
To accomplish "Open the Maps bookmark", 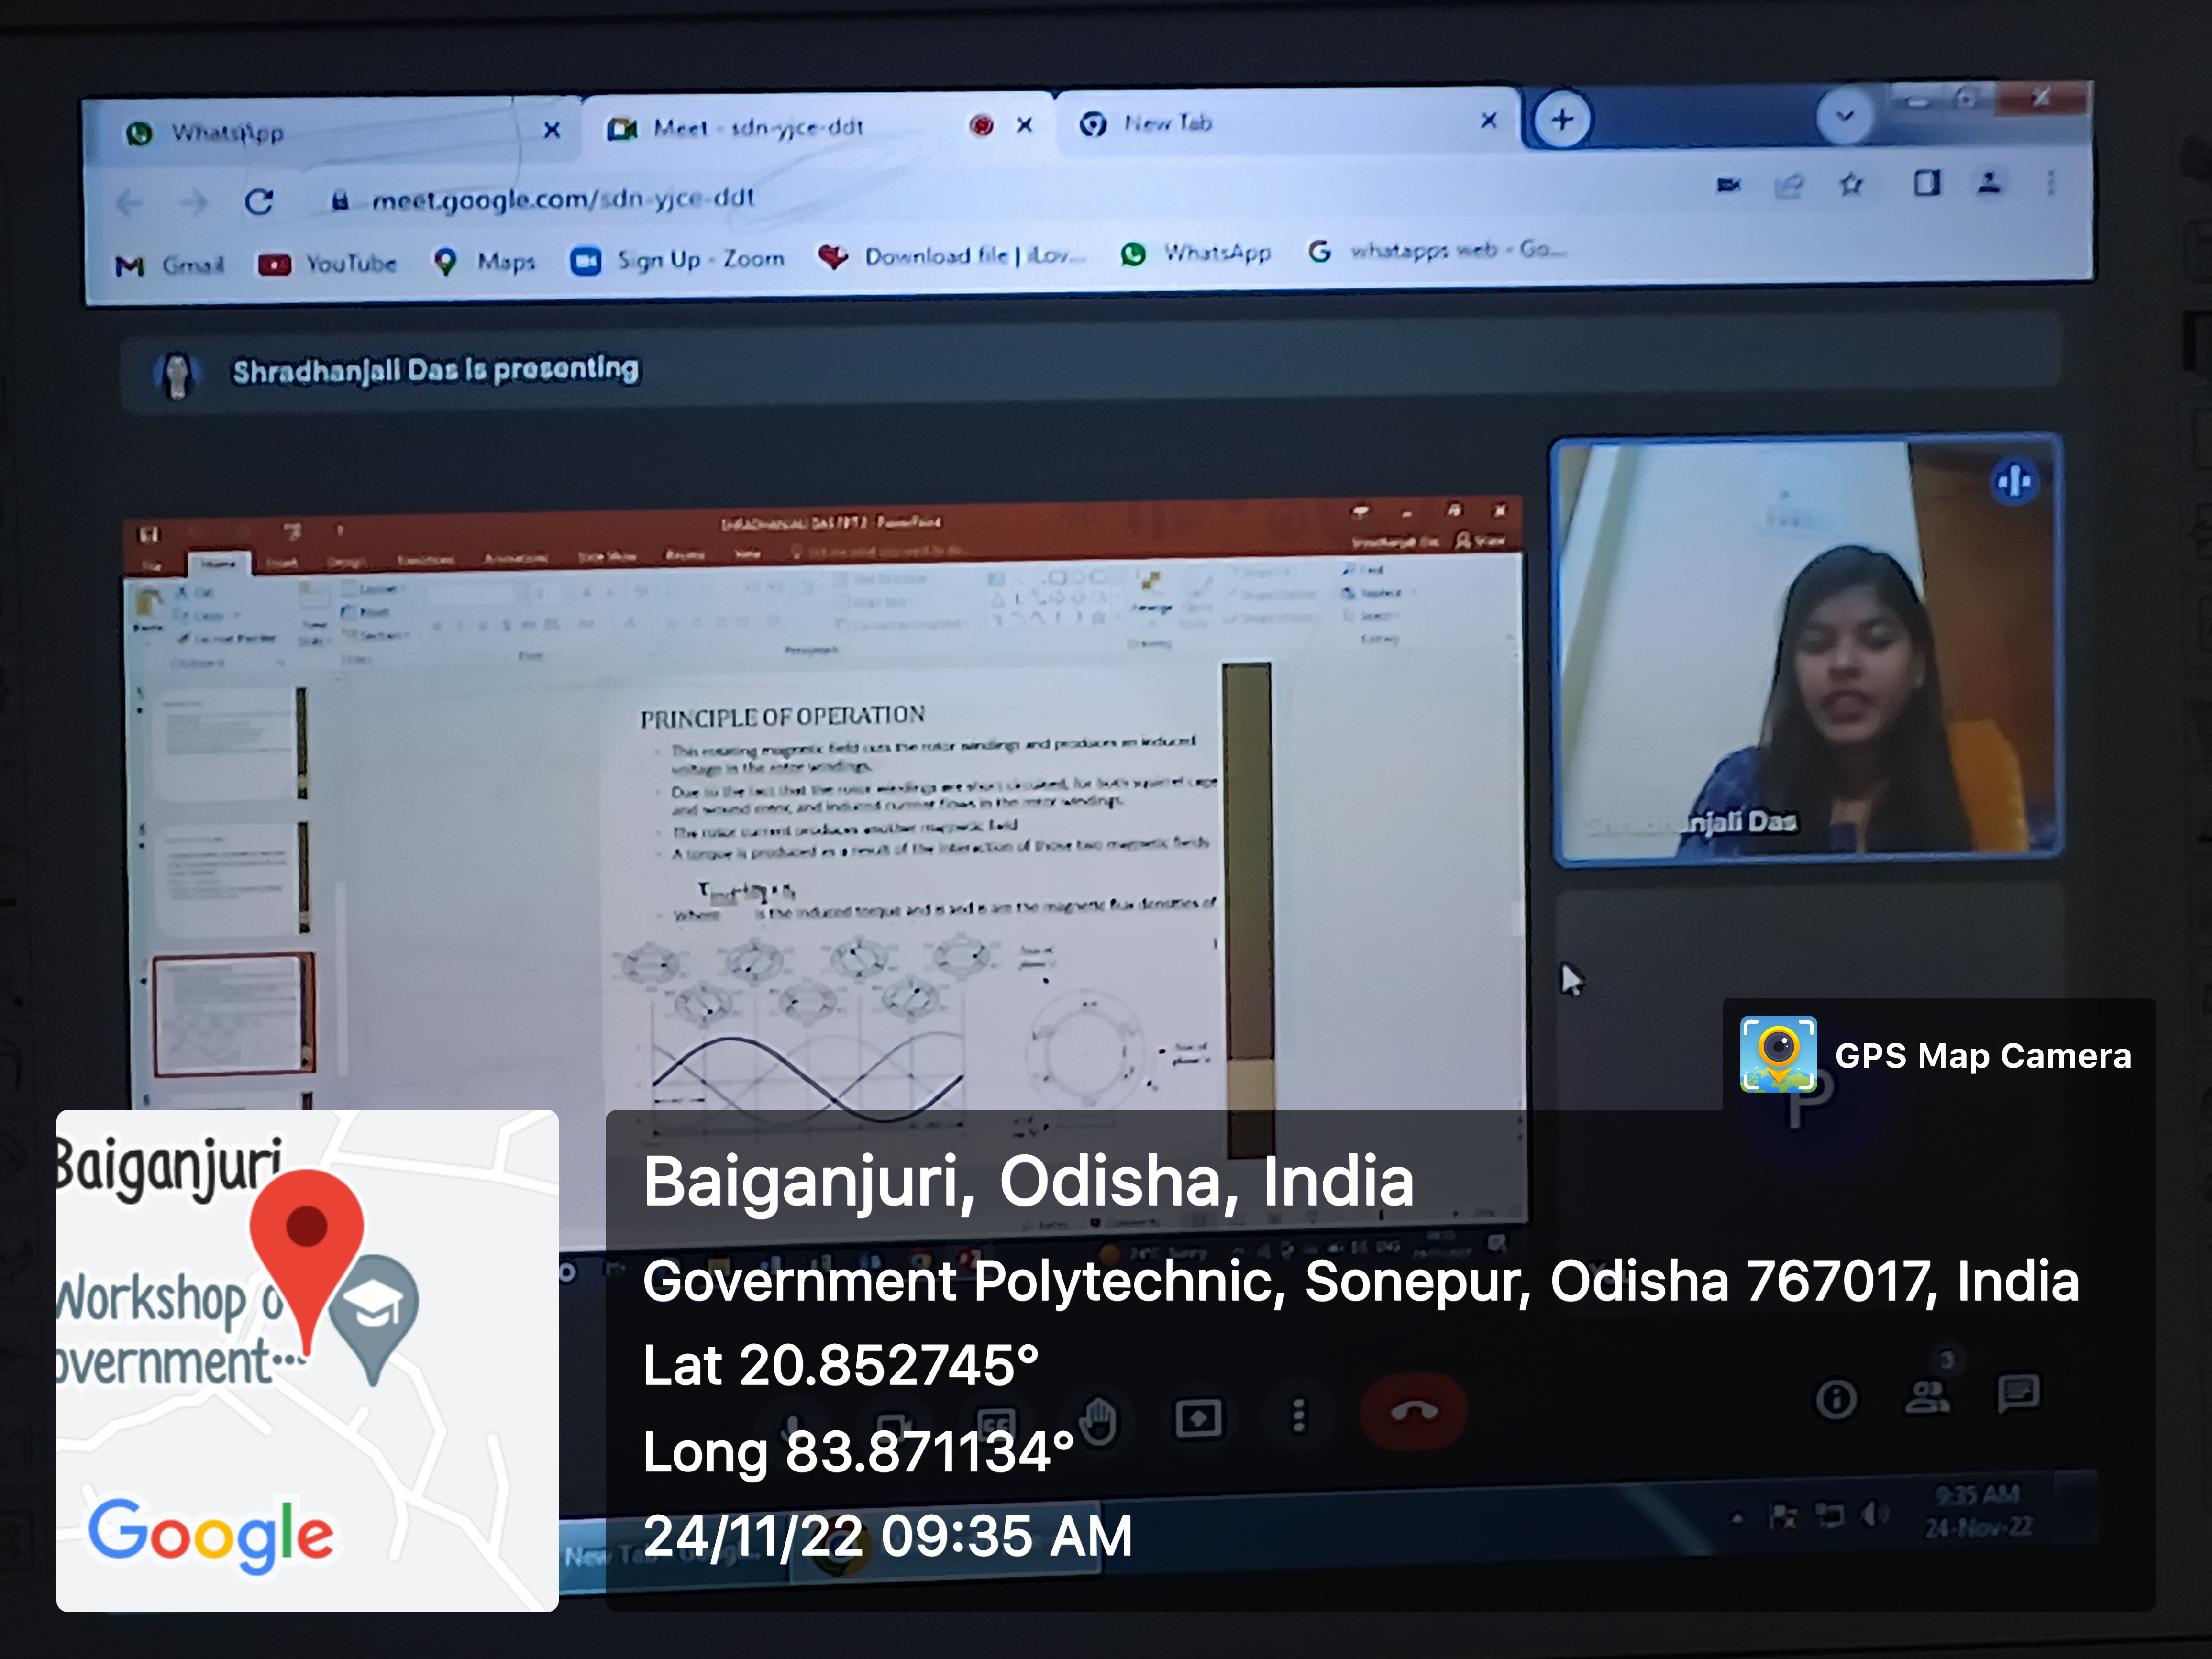I will [485, 262].
